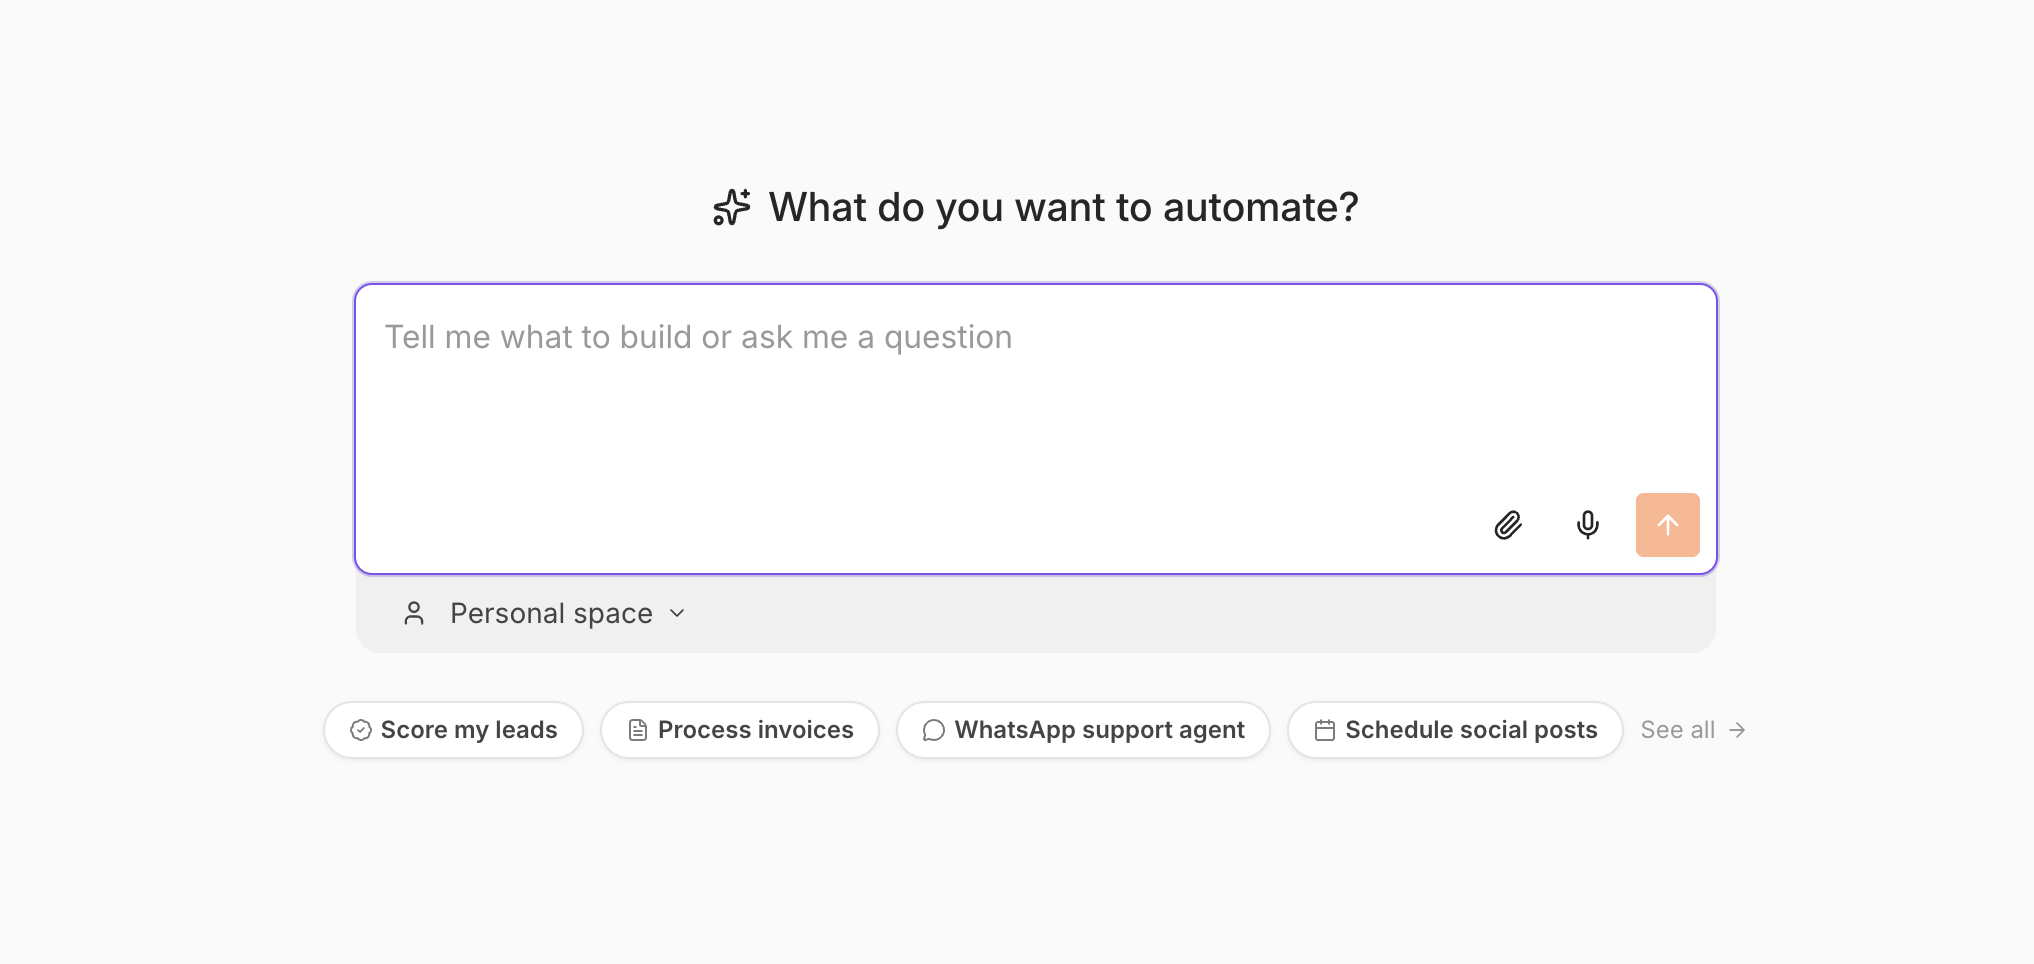Click the paperclip attach file icon
This screenshot has width=2034, height=964.
(x=1508, y=525)
